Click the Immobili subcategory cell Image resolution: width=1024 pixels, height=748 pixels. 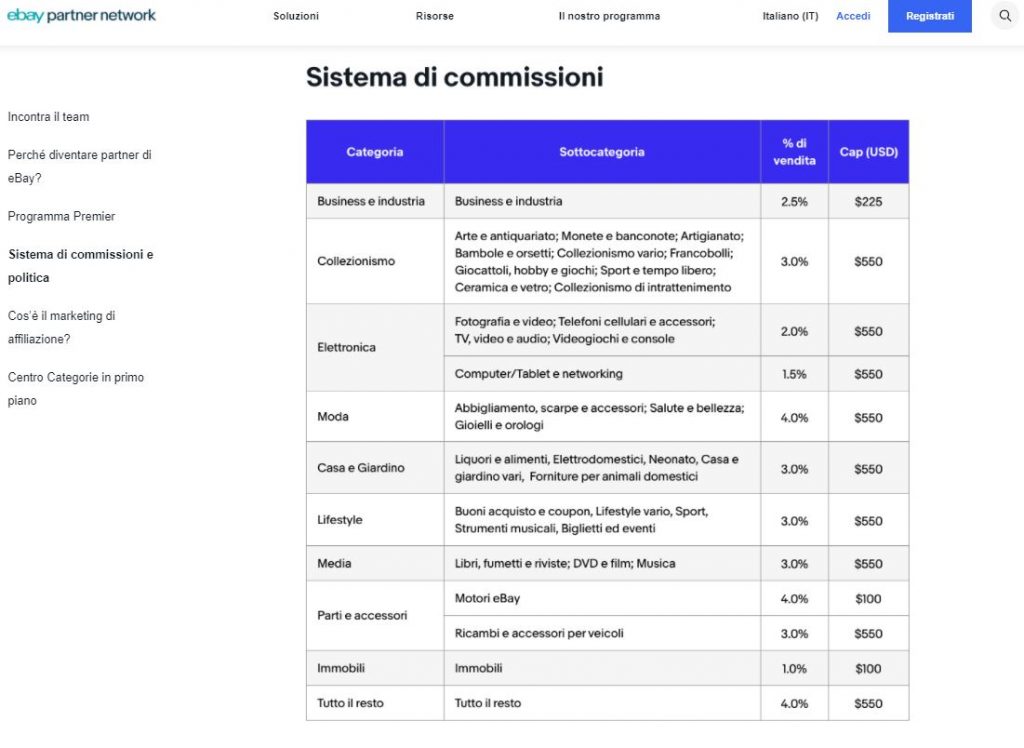pos(602,668)
